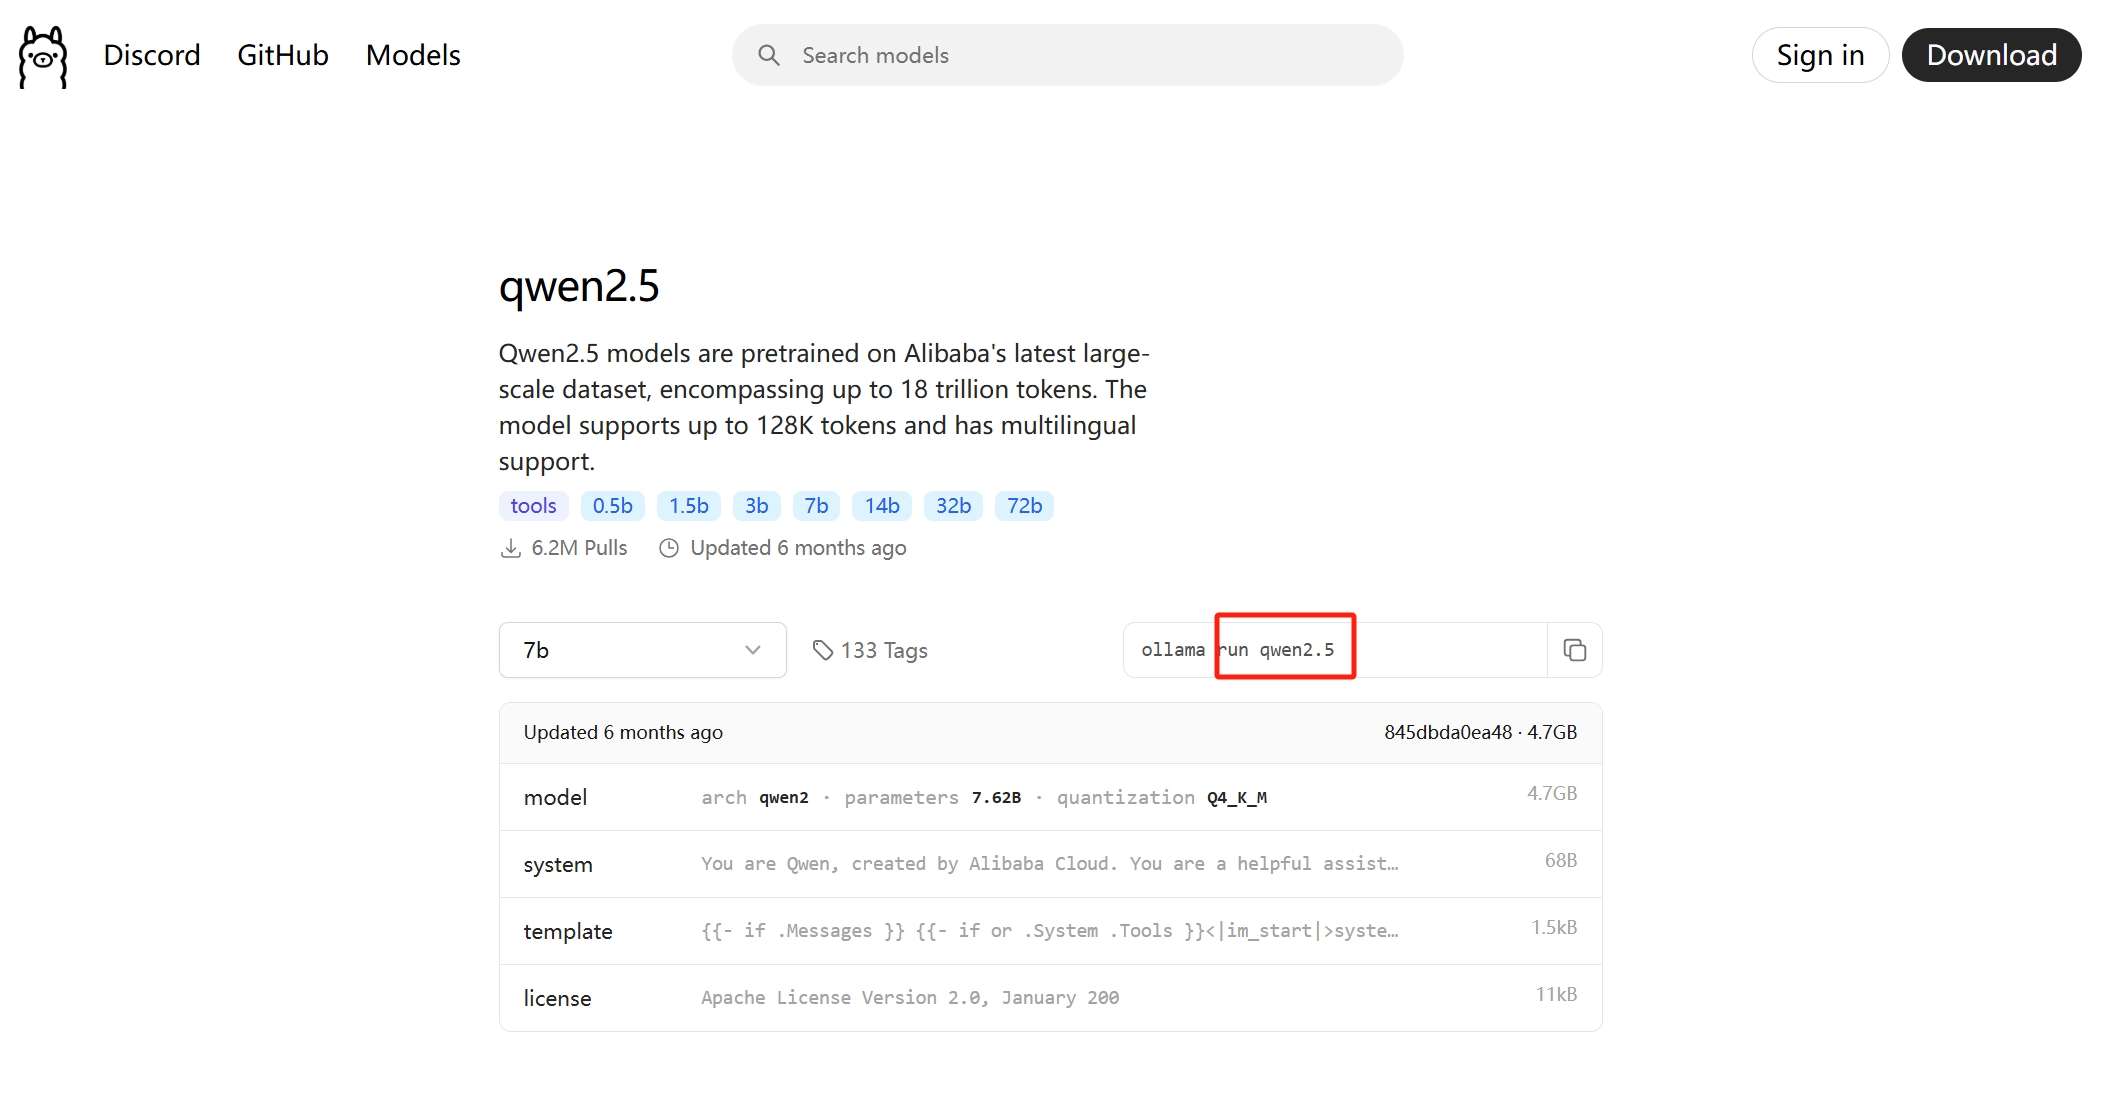Click the clock icon beside Updated
The height and width of the screenshot is (1102, 2116).
669,548
